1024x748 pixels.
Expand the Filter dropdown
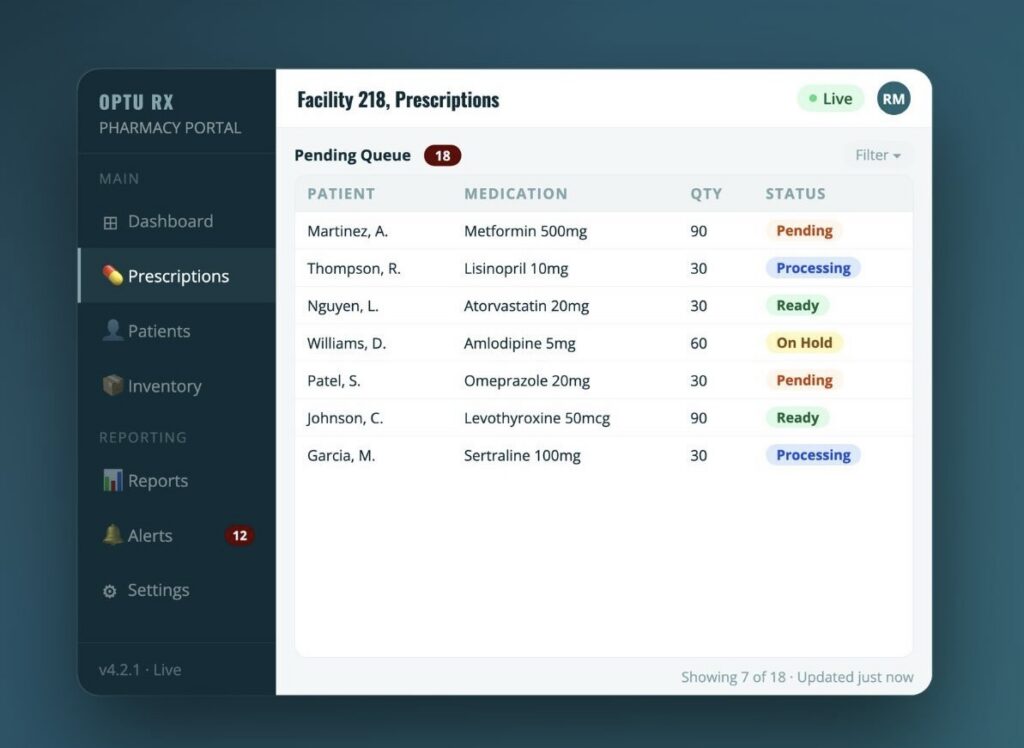[878, 155]
